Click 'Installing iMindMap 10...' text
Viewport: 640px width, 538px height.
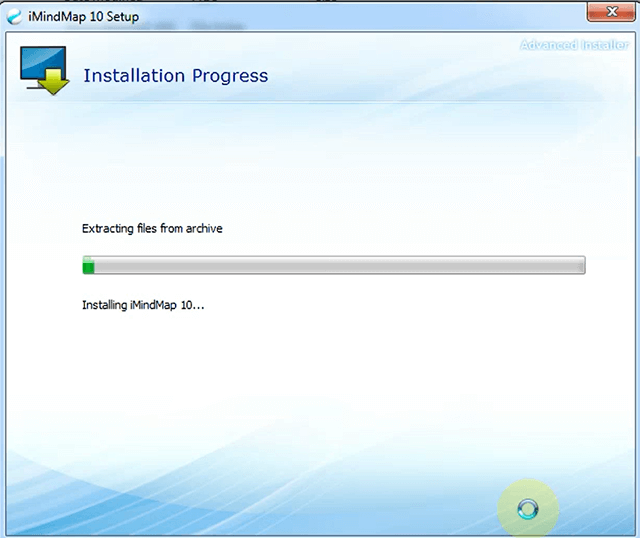click(x=143, y=305)
